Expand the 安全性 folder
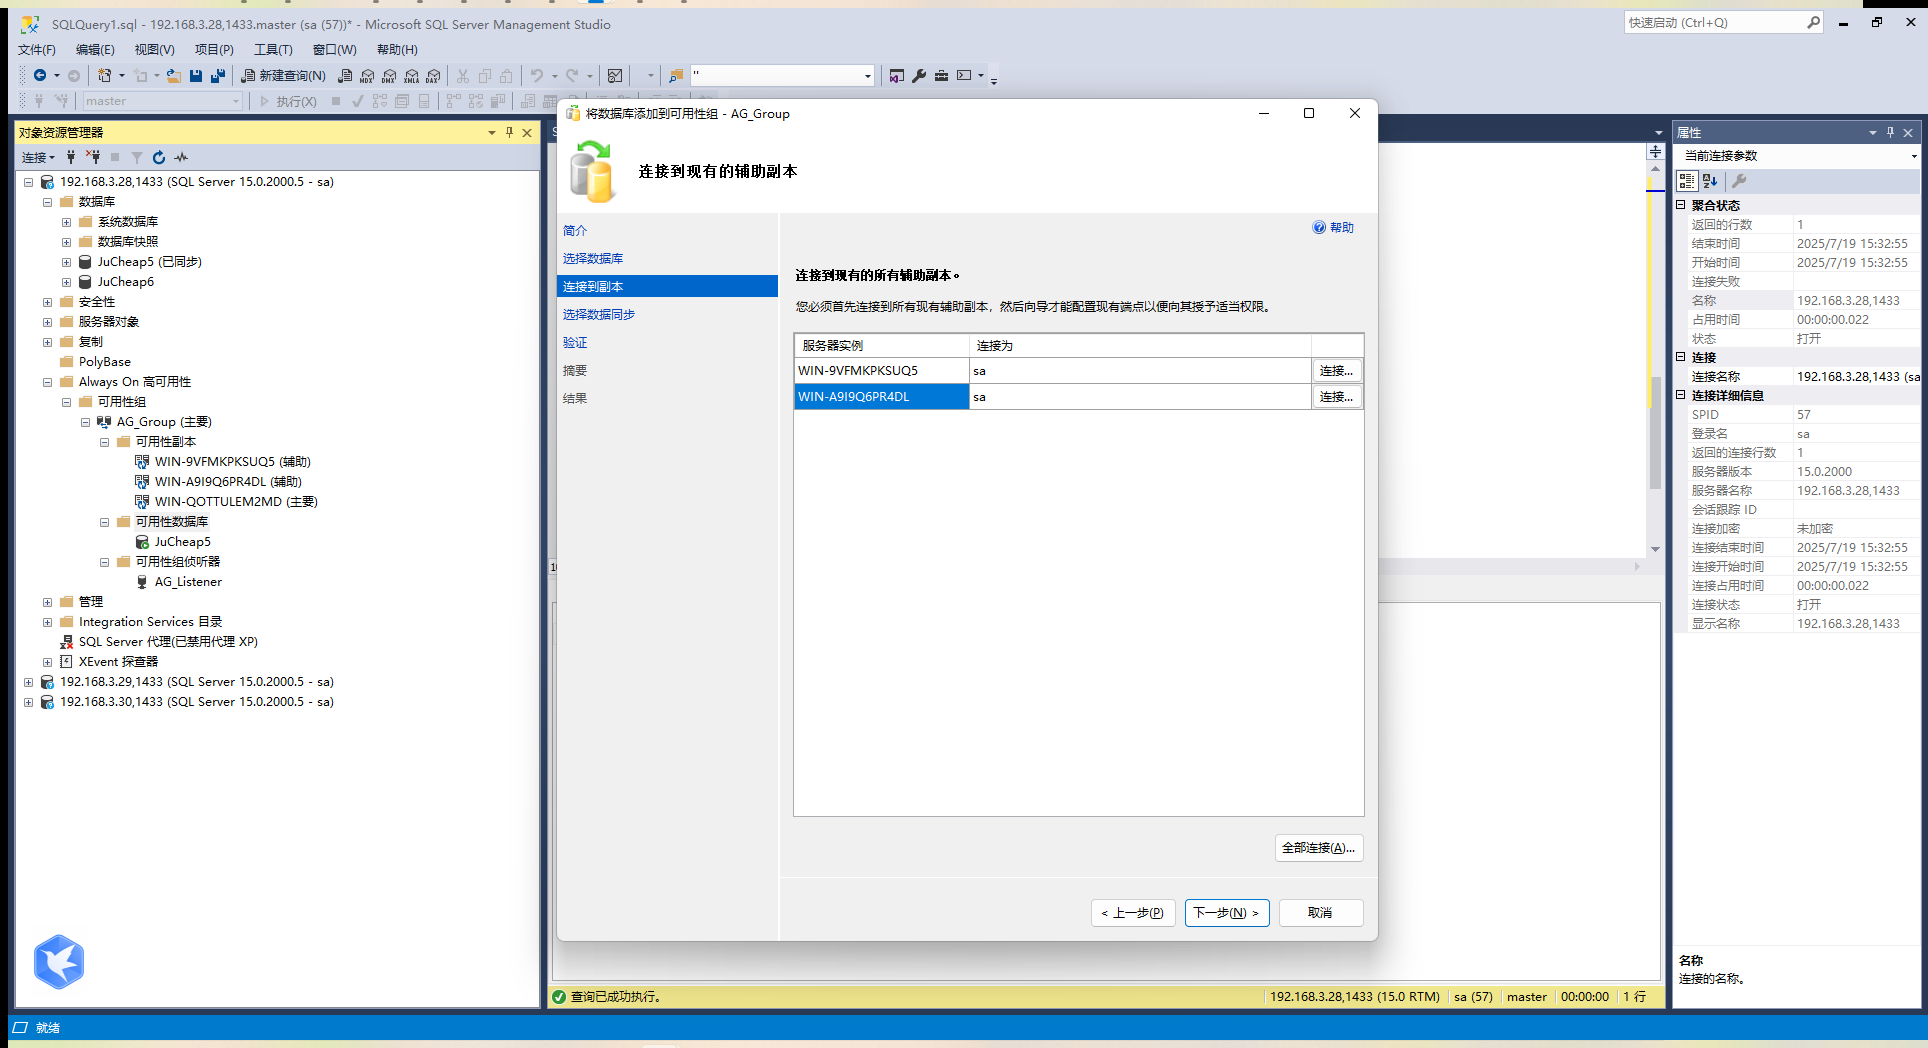 click(x=47, y=302)
